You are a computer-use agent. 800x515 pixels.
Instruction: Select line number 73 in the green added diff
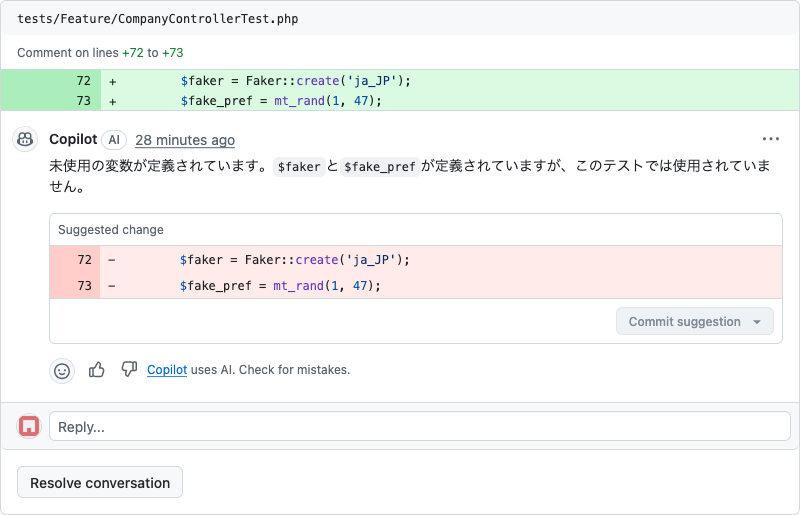click(x=83, y=101)
